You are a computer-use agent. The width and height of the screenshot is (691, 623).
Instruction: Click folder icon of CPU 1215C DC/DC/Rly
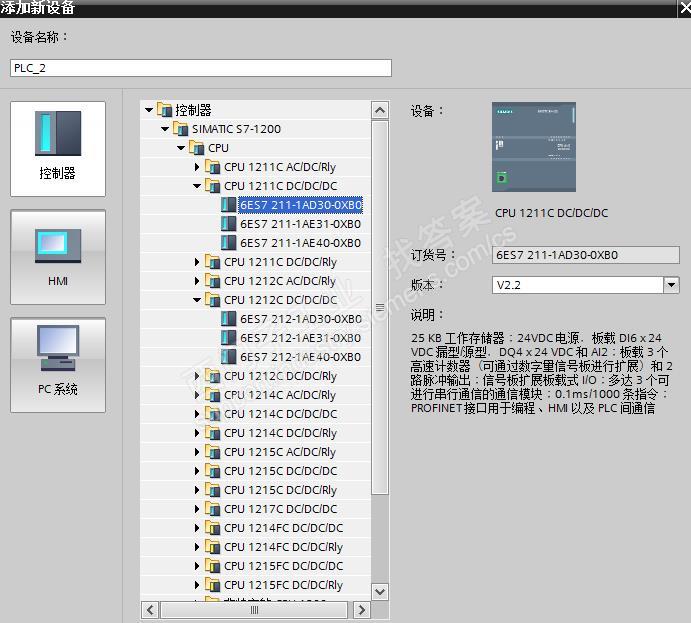pos(212,490)
